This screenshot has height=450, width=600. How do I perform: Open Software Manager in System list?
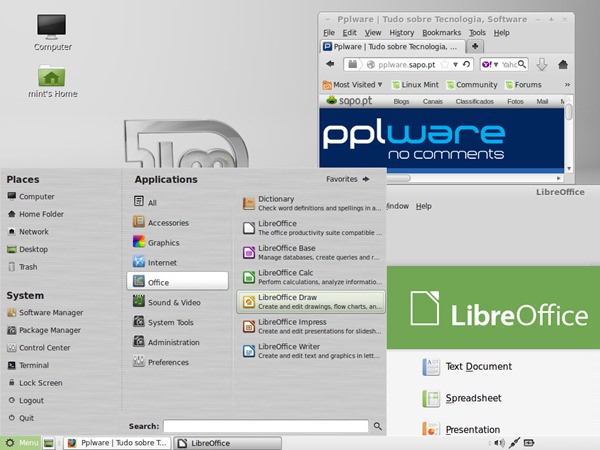click(x=45, y=313)
